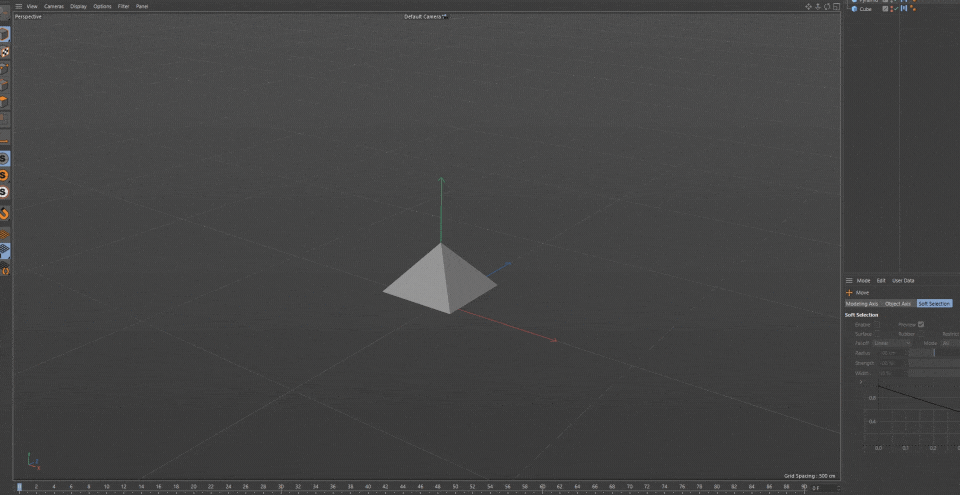This screenshot has width=960, height=495.
Task: Click the viewport zoom camera icon
Action: click(x=817, y=6)
